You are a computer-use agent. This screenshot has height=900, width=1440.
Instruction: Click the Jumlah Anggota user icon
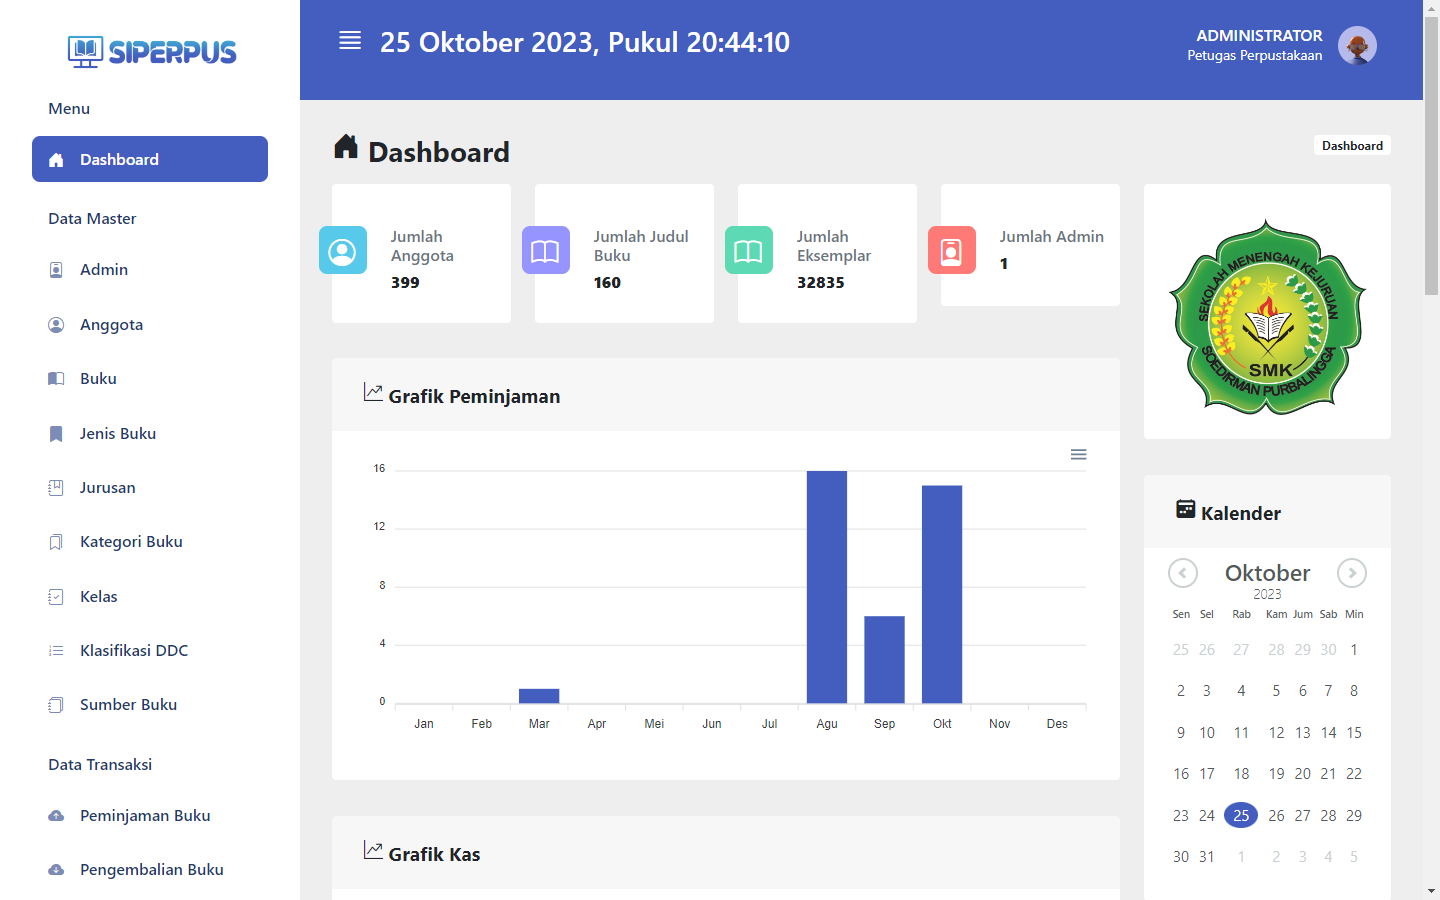(343, 250)
